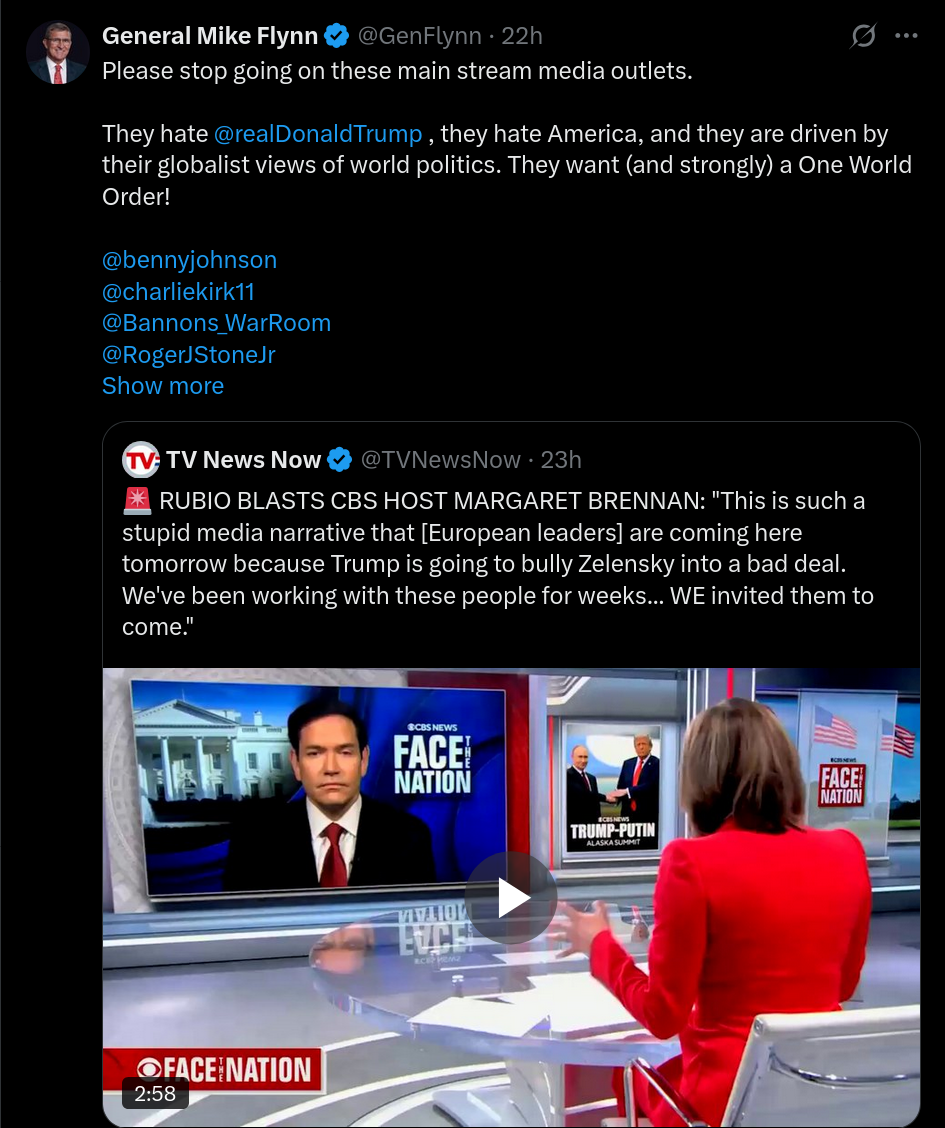The image size is (945, 1128).
Task: Click the 2:58 video duration badge
Action: point(155,1093)
